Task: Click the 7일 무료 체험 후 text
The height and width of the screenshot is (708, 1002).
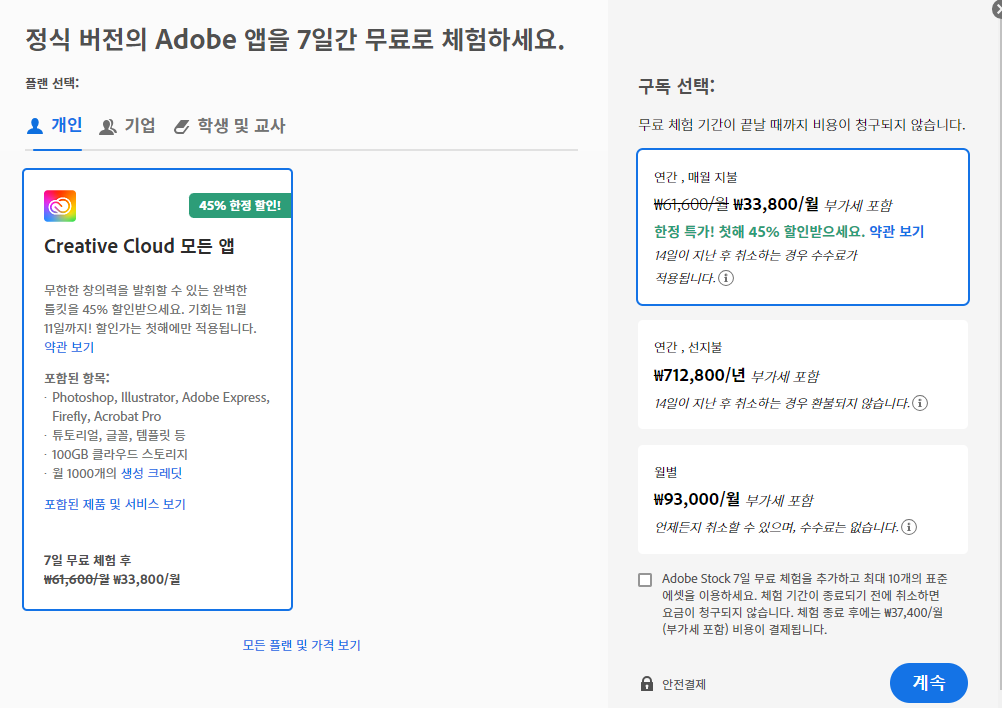Action: click(88, 560)
